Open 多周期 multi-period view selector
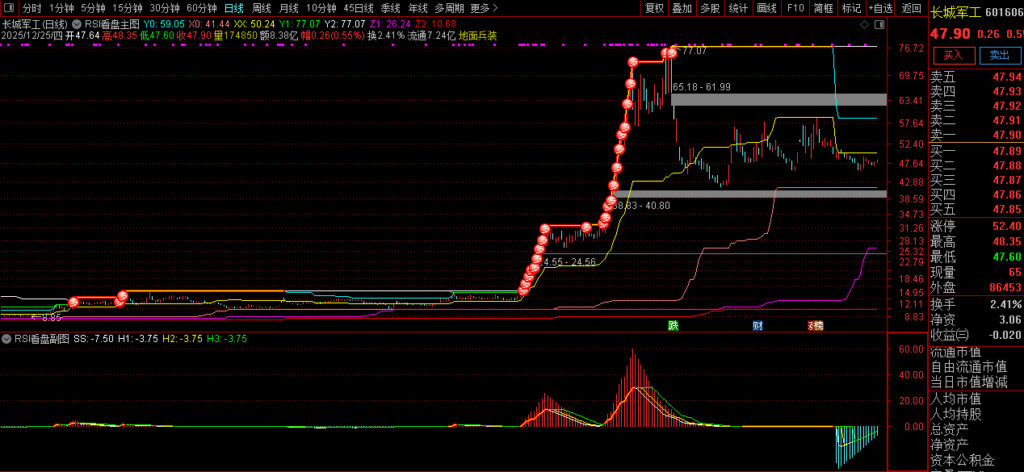The width and height of the screenshot is (1024, 472). 447,7
